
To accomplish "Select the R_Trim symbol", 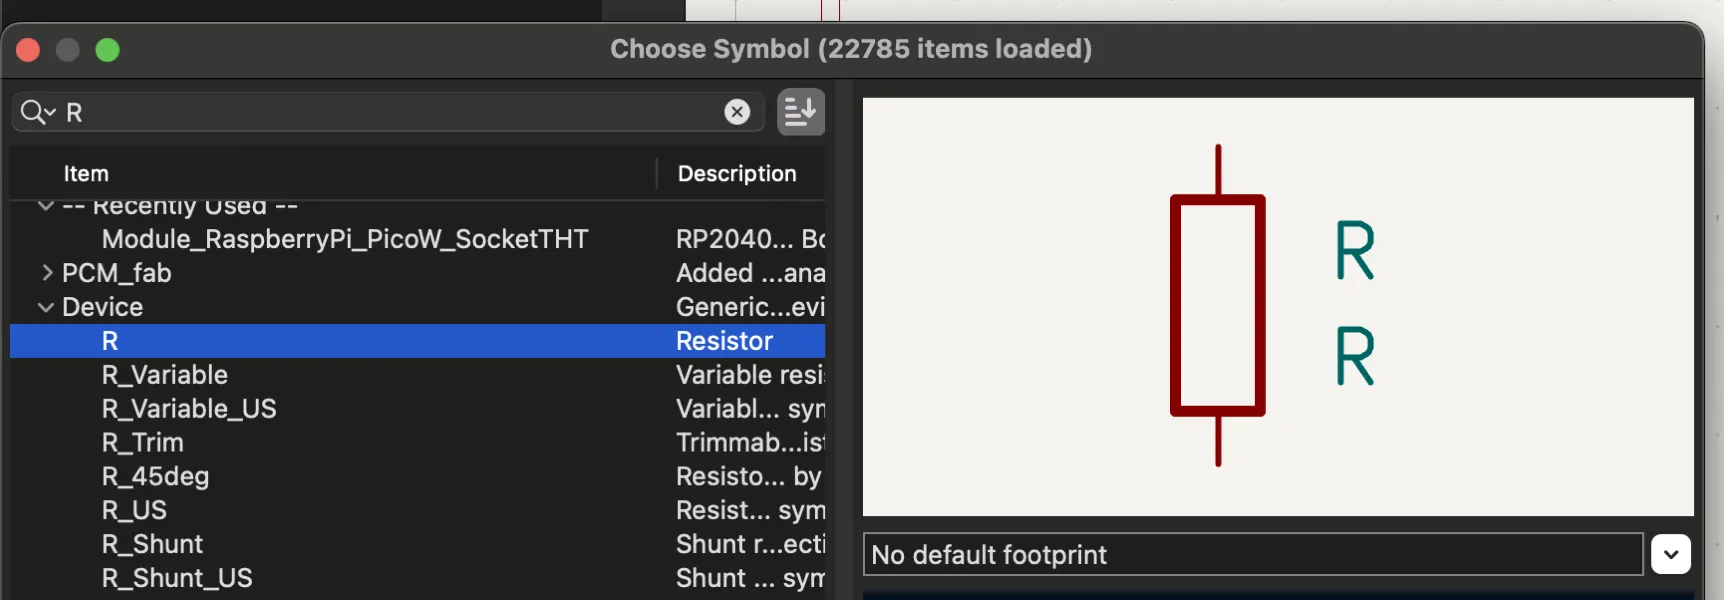I will click(x=143, y=443).
